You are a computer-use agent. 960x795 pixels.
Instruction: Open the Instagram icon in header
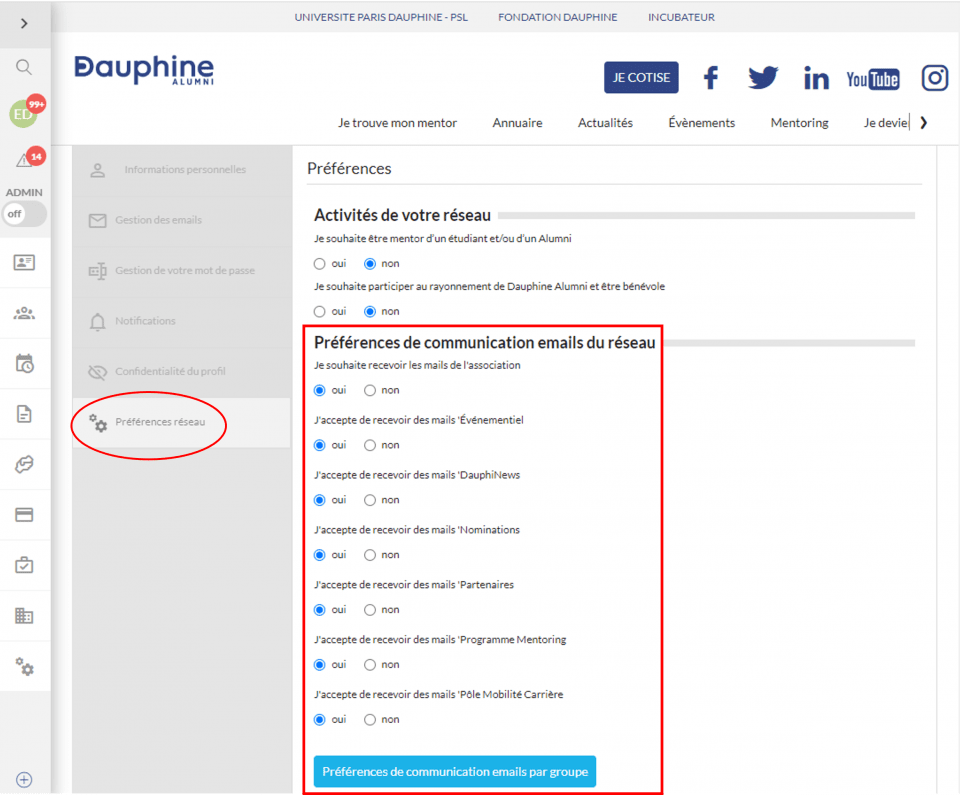coord(934,78)
